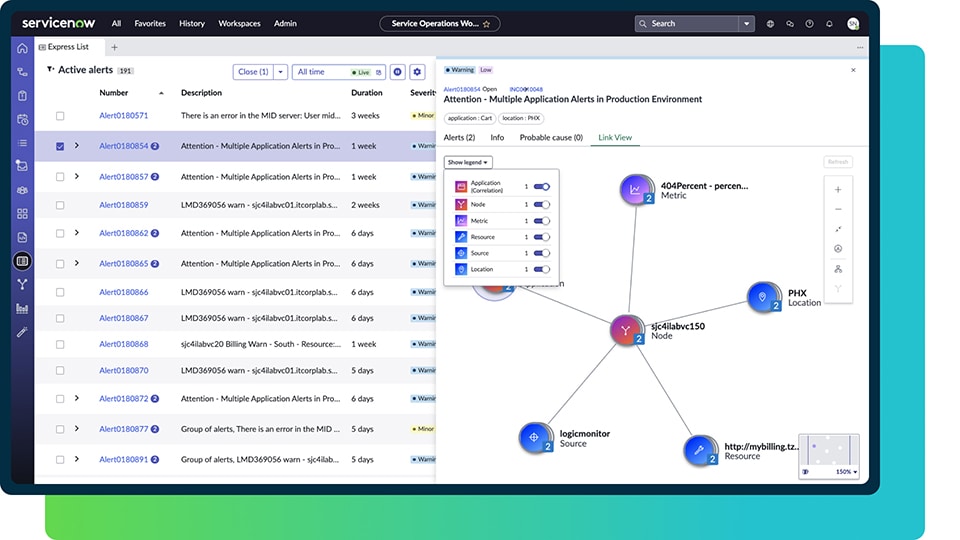Viewport: 960px width, 540px height.
Task: Expand the Alert0180891 group row
Action: click(x=77, y=459)
